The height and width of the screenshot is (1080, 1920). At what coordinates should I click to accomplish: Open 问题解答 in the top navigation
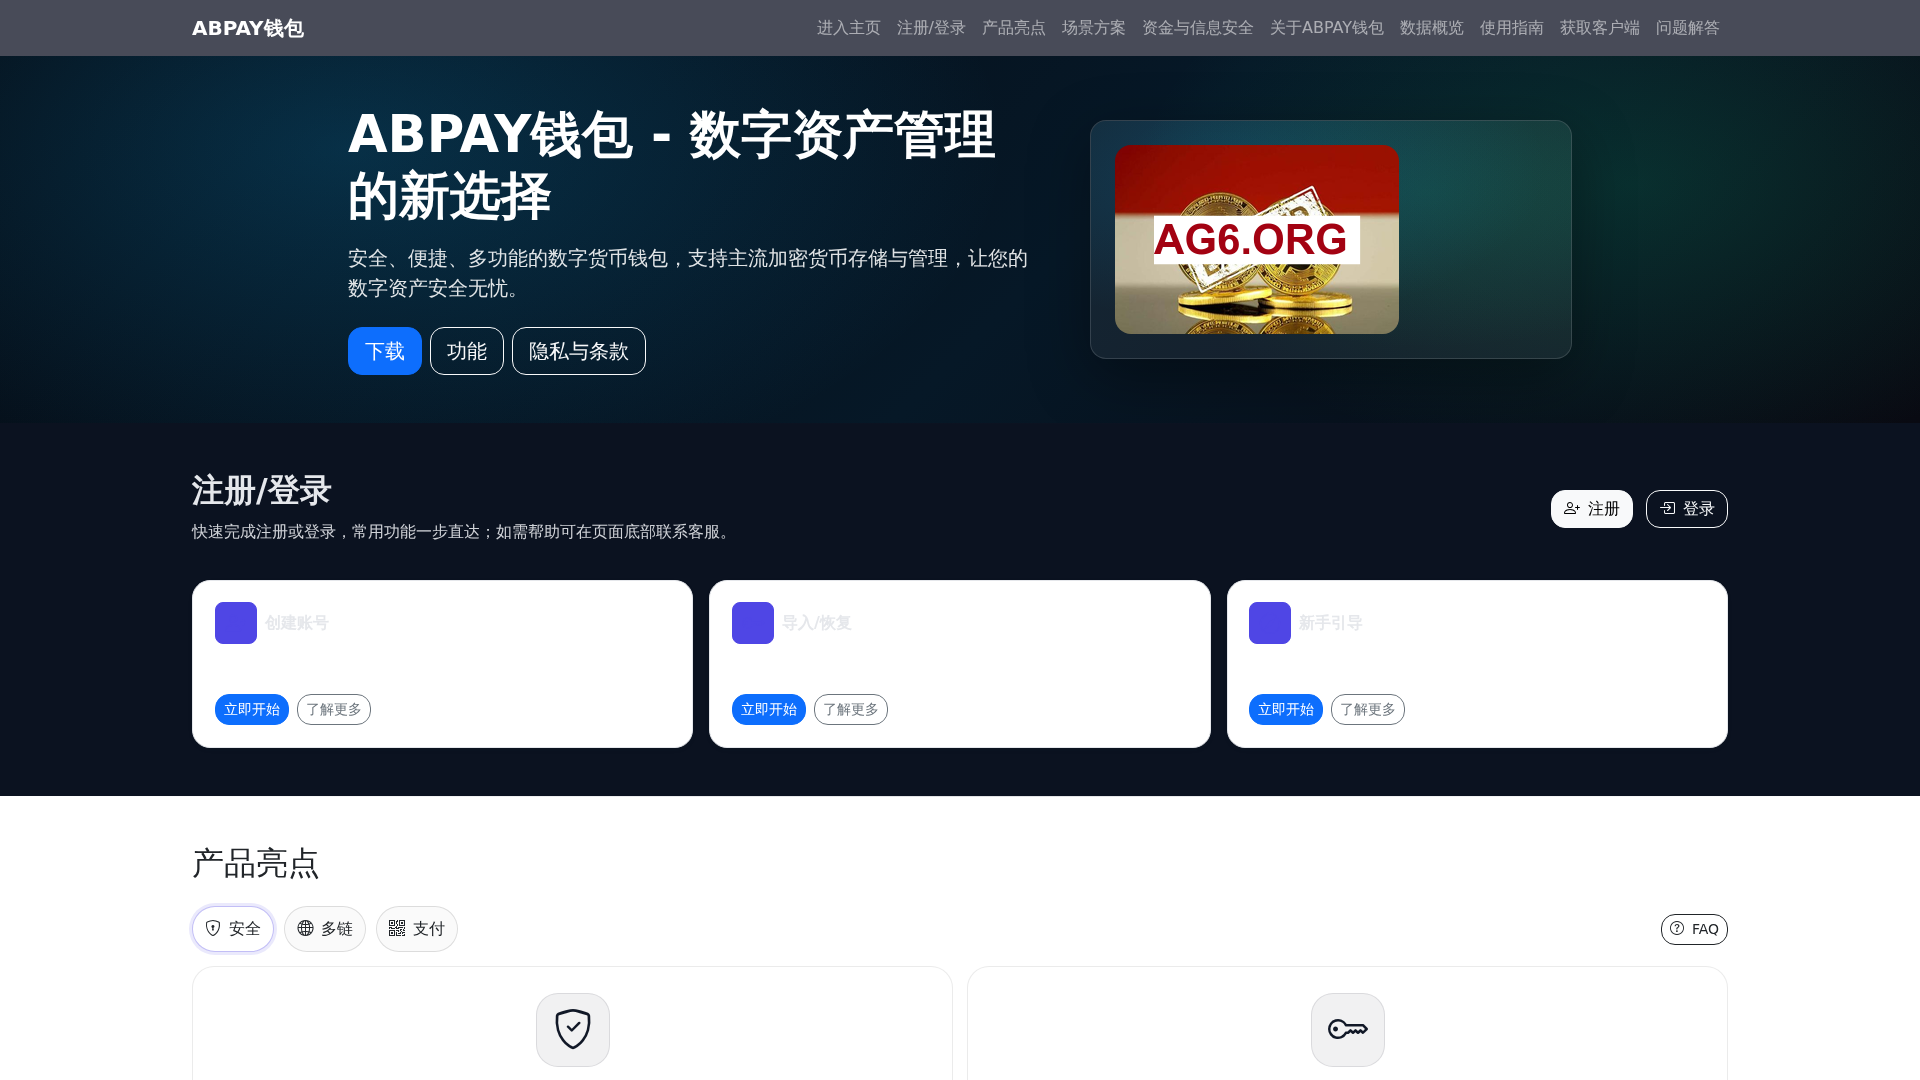pyautogui.click(x=1687, y=28)
